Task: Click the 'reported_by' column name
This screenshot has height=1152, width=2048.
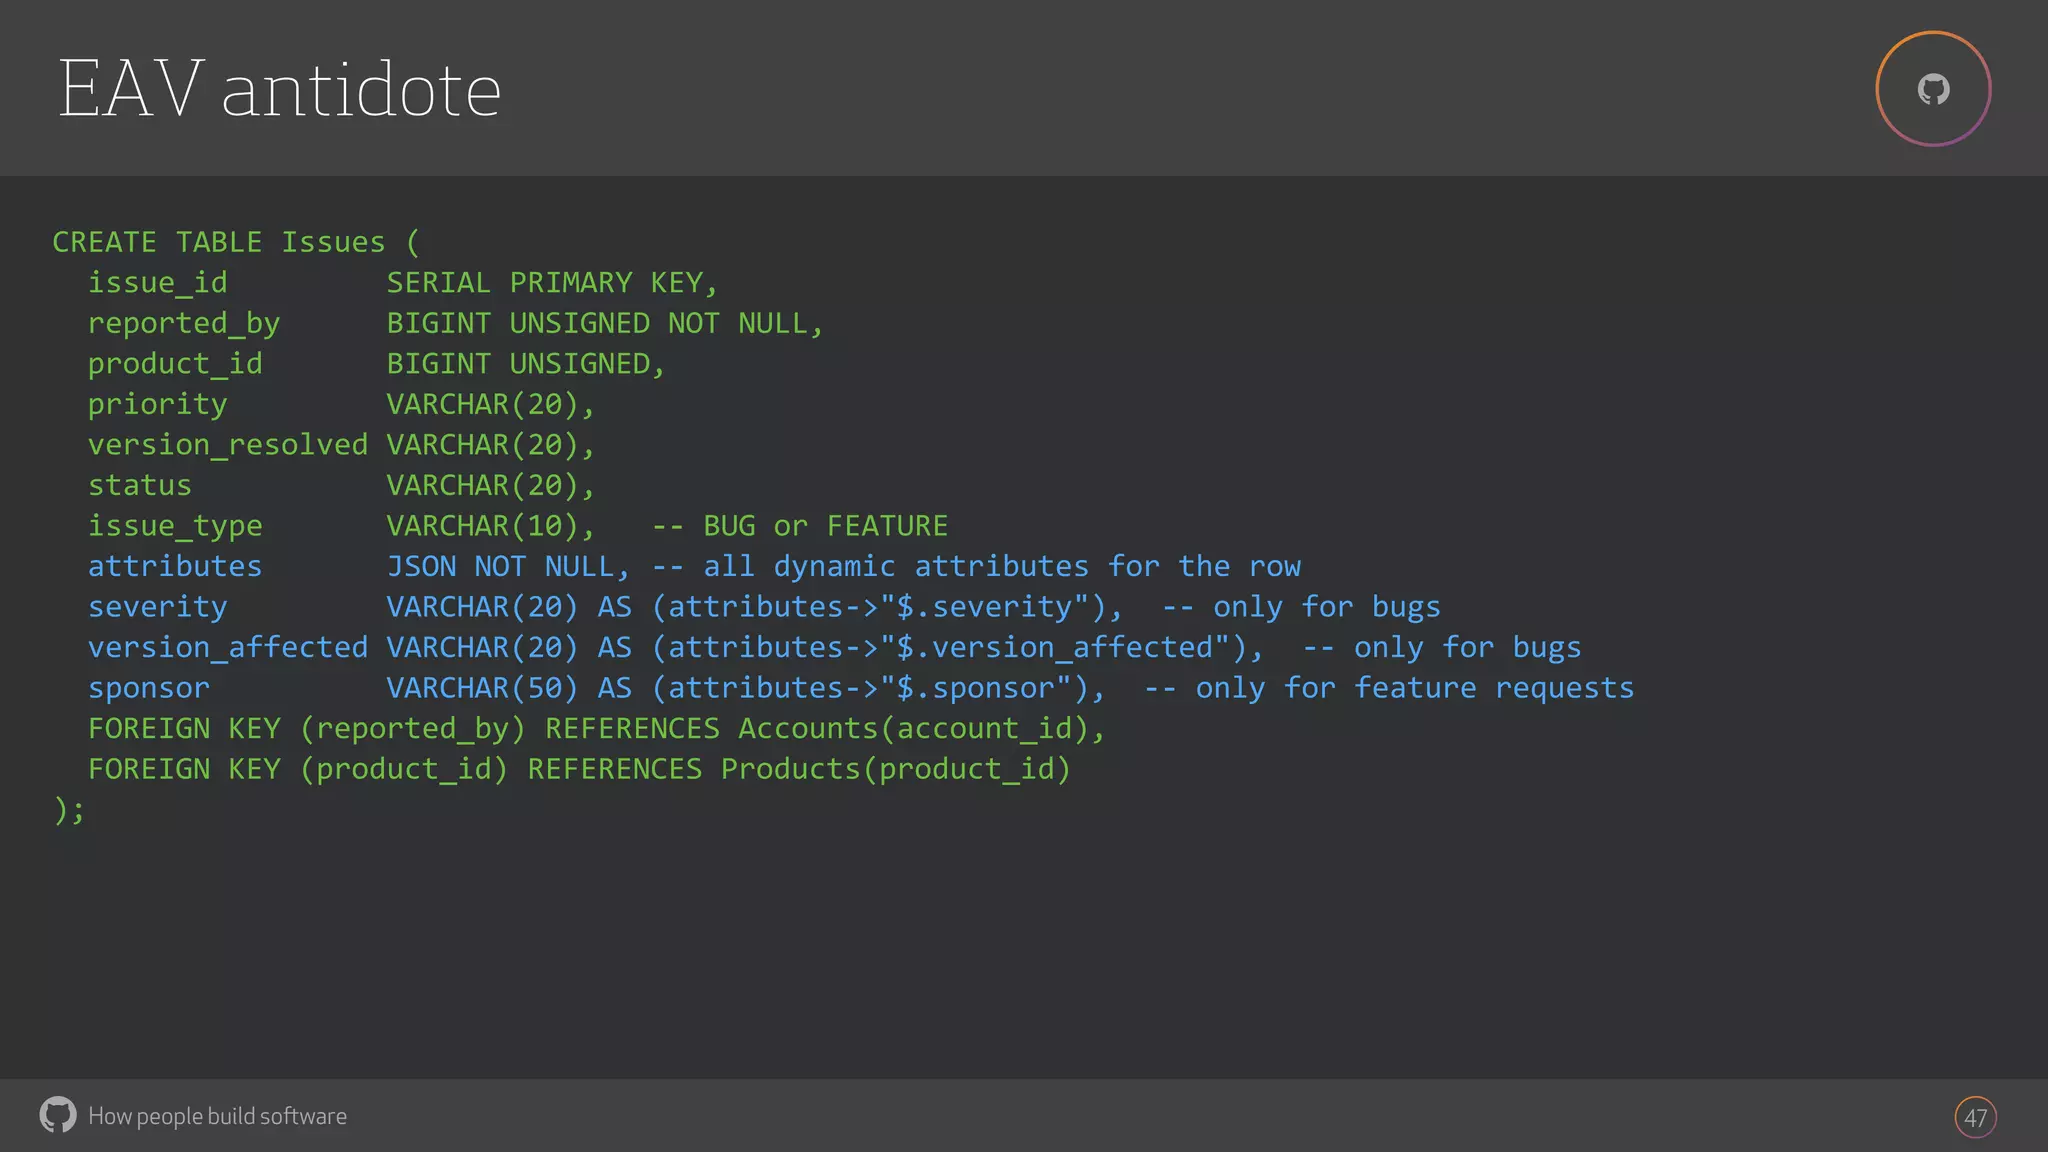Action: click(x=184, y=324)
